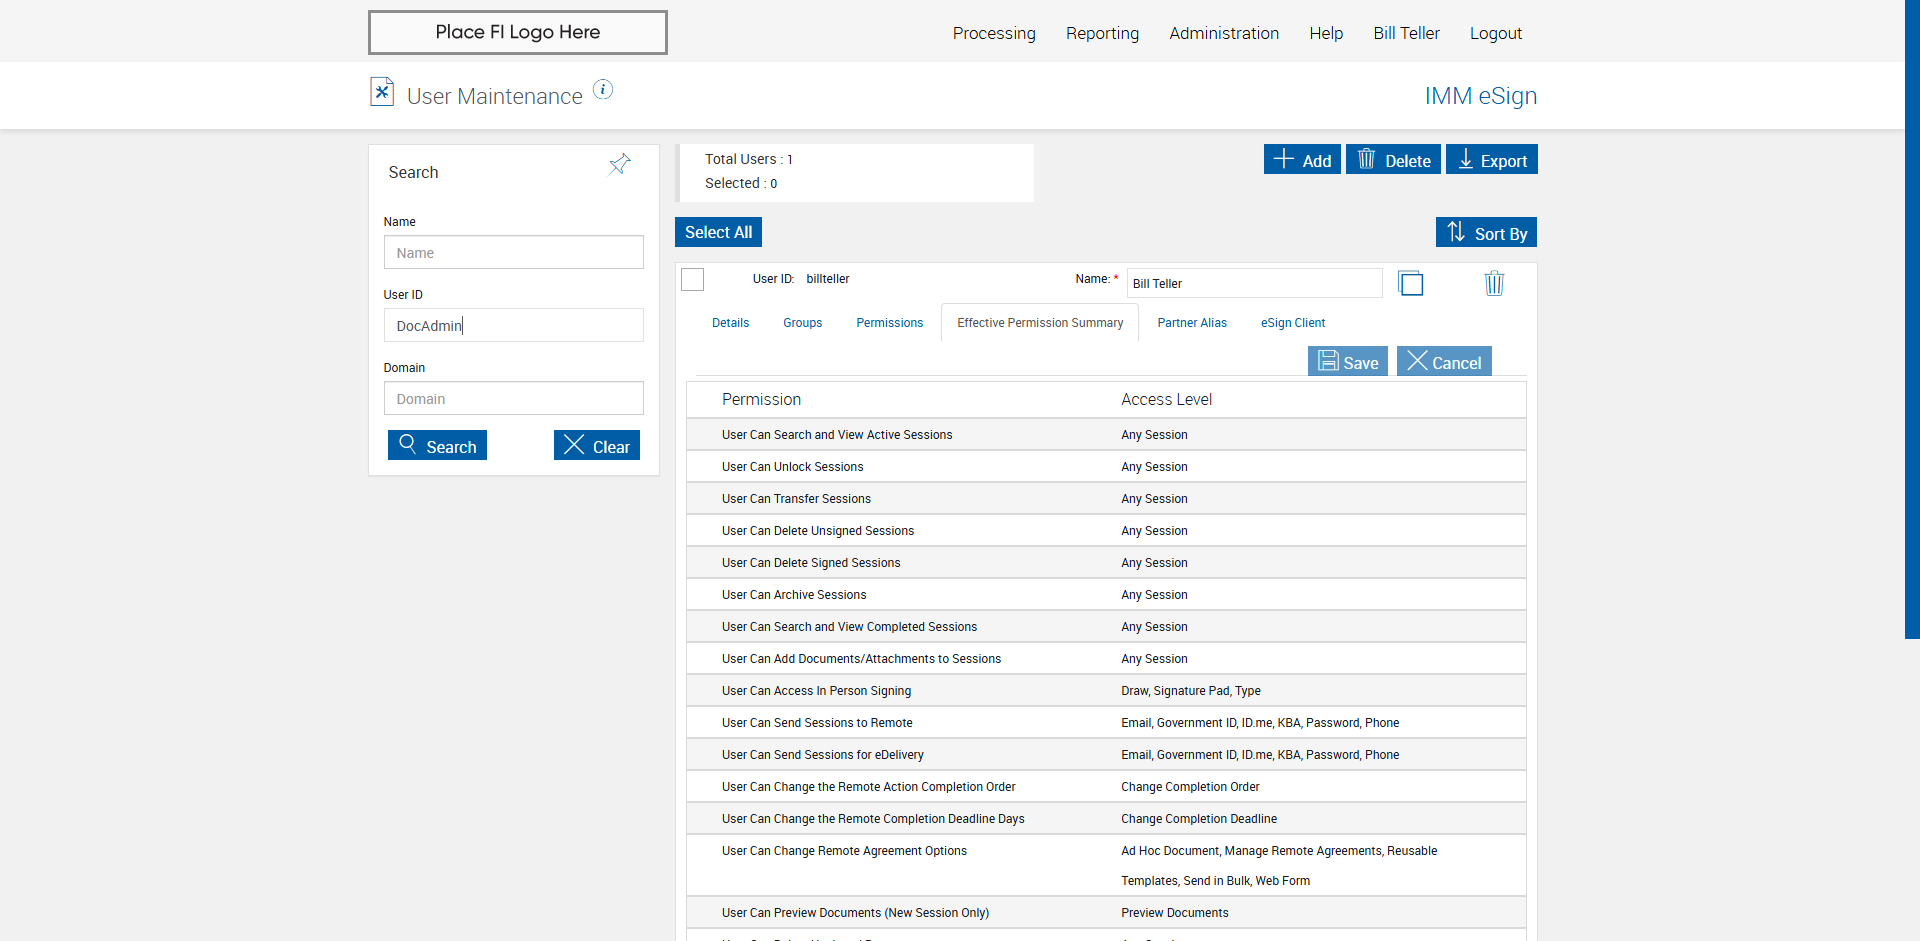
Task: Click the Select All button
Action: tap(718, 232)
